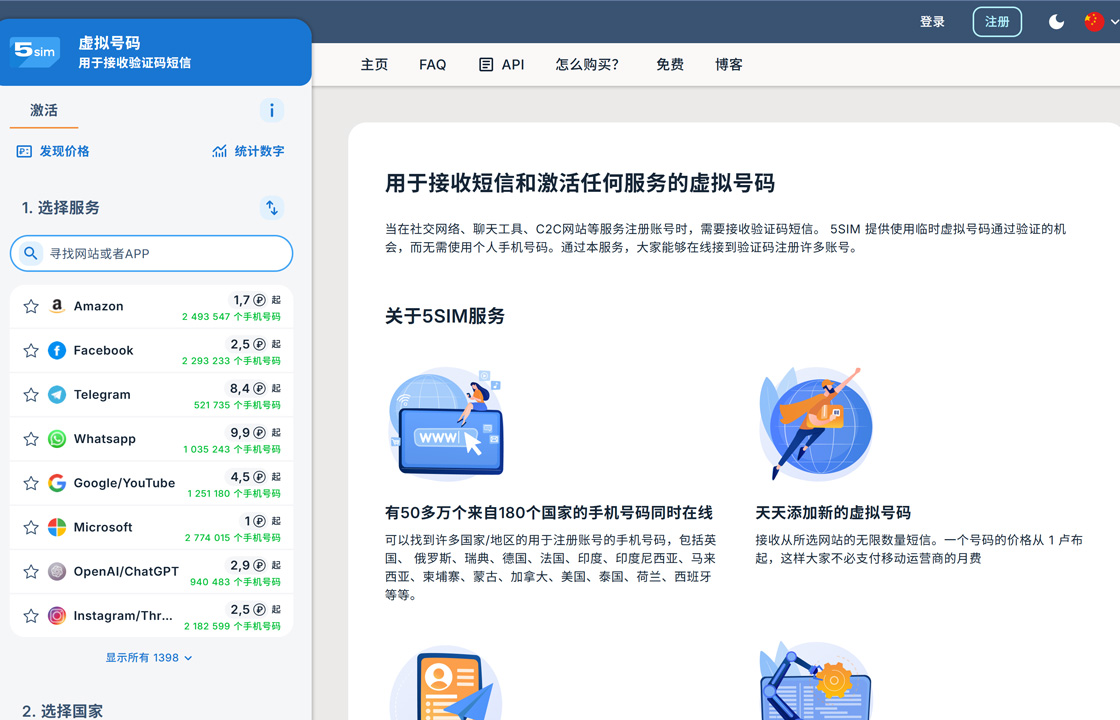Click the Google logo icon
The width and height of the screenshot is (1120, 720).
pyautogui.click(x=57, y=484)
